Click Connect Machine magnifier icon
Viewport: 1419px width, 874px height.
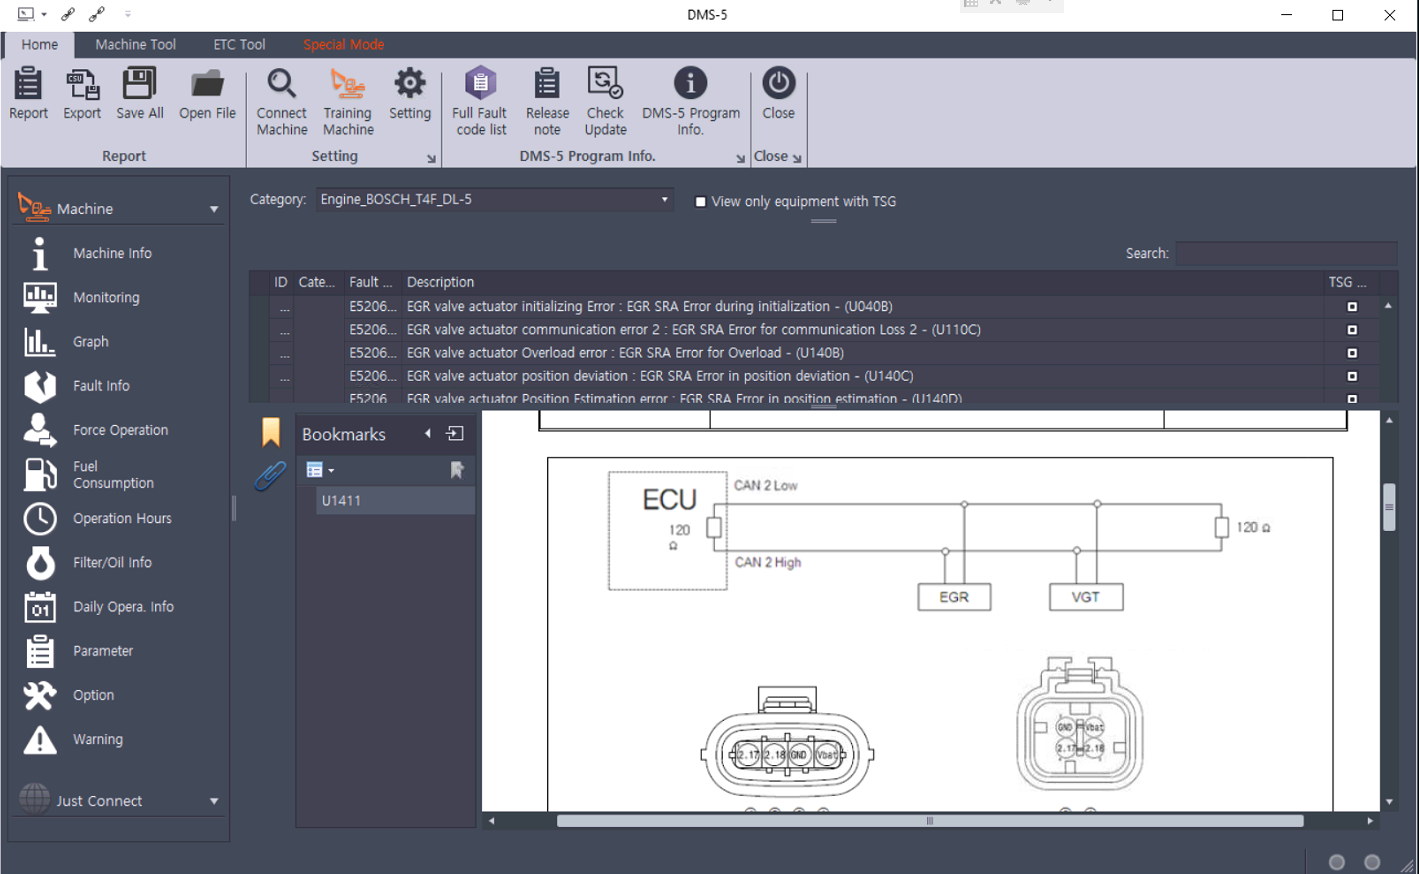pos(282,84)
